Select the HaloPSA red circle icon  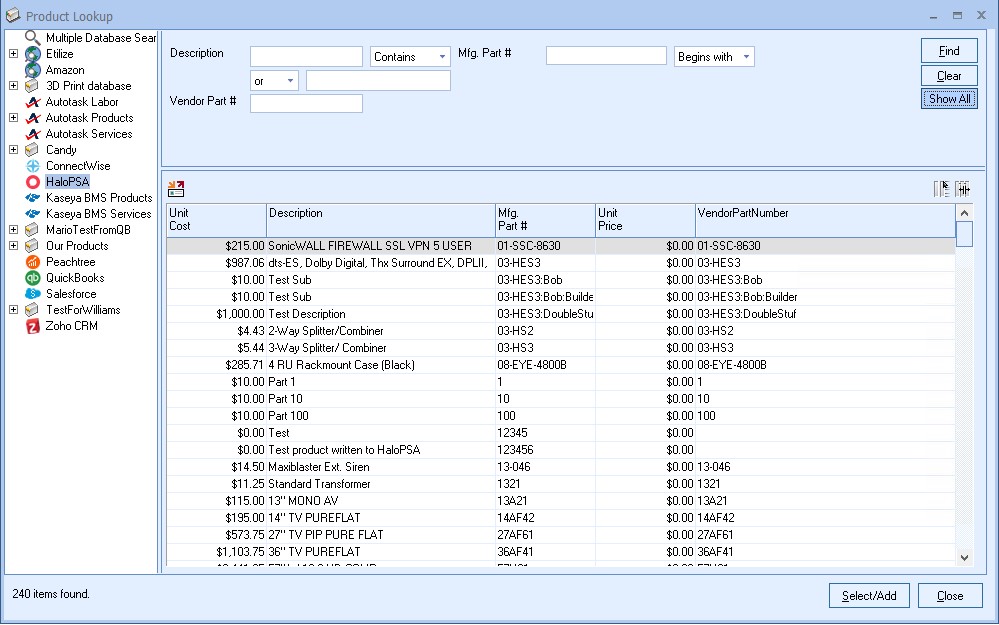[33, 182]
